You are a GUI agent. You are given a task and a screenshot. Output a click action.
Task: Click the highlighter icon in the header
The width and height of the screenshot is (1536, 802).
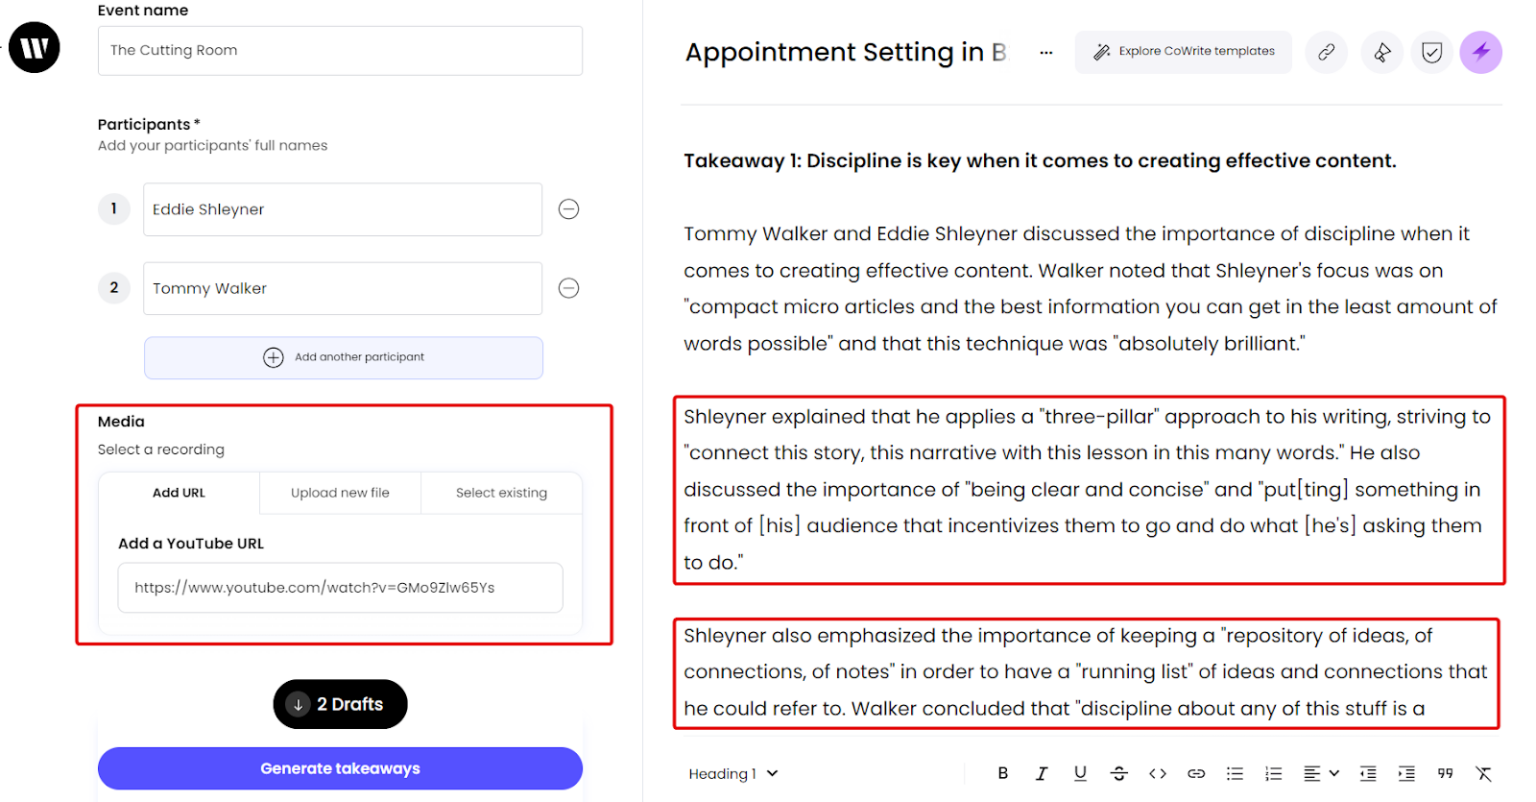pos(1382,52)
